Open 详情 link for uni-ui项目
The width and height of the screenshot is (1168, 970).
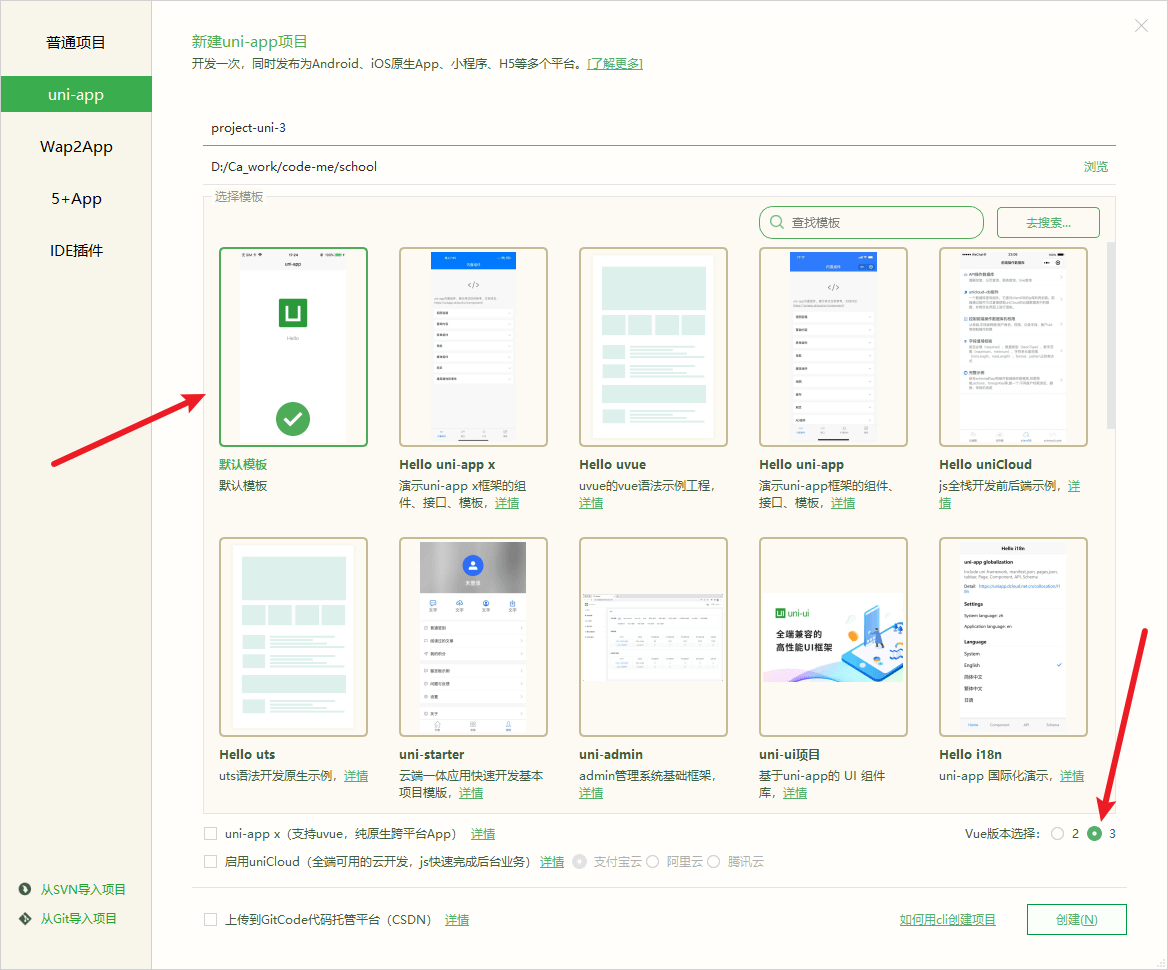tap(795, 793)
